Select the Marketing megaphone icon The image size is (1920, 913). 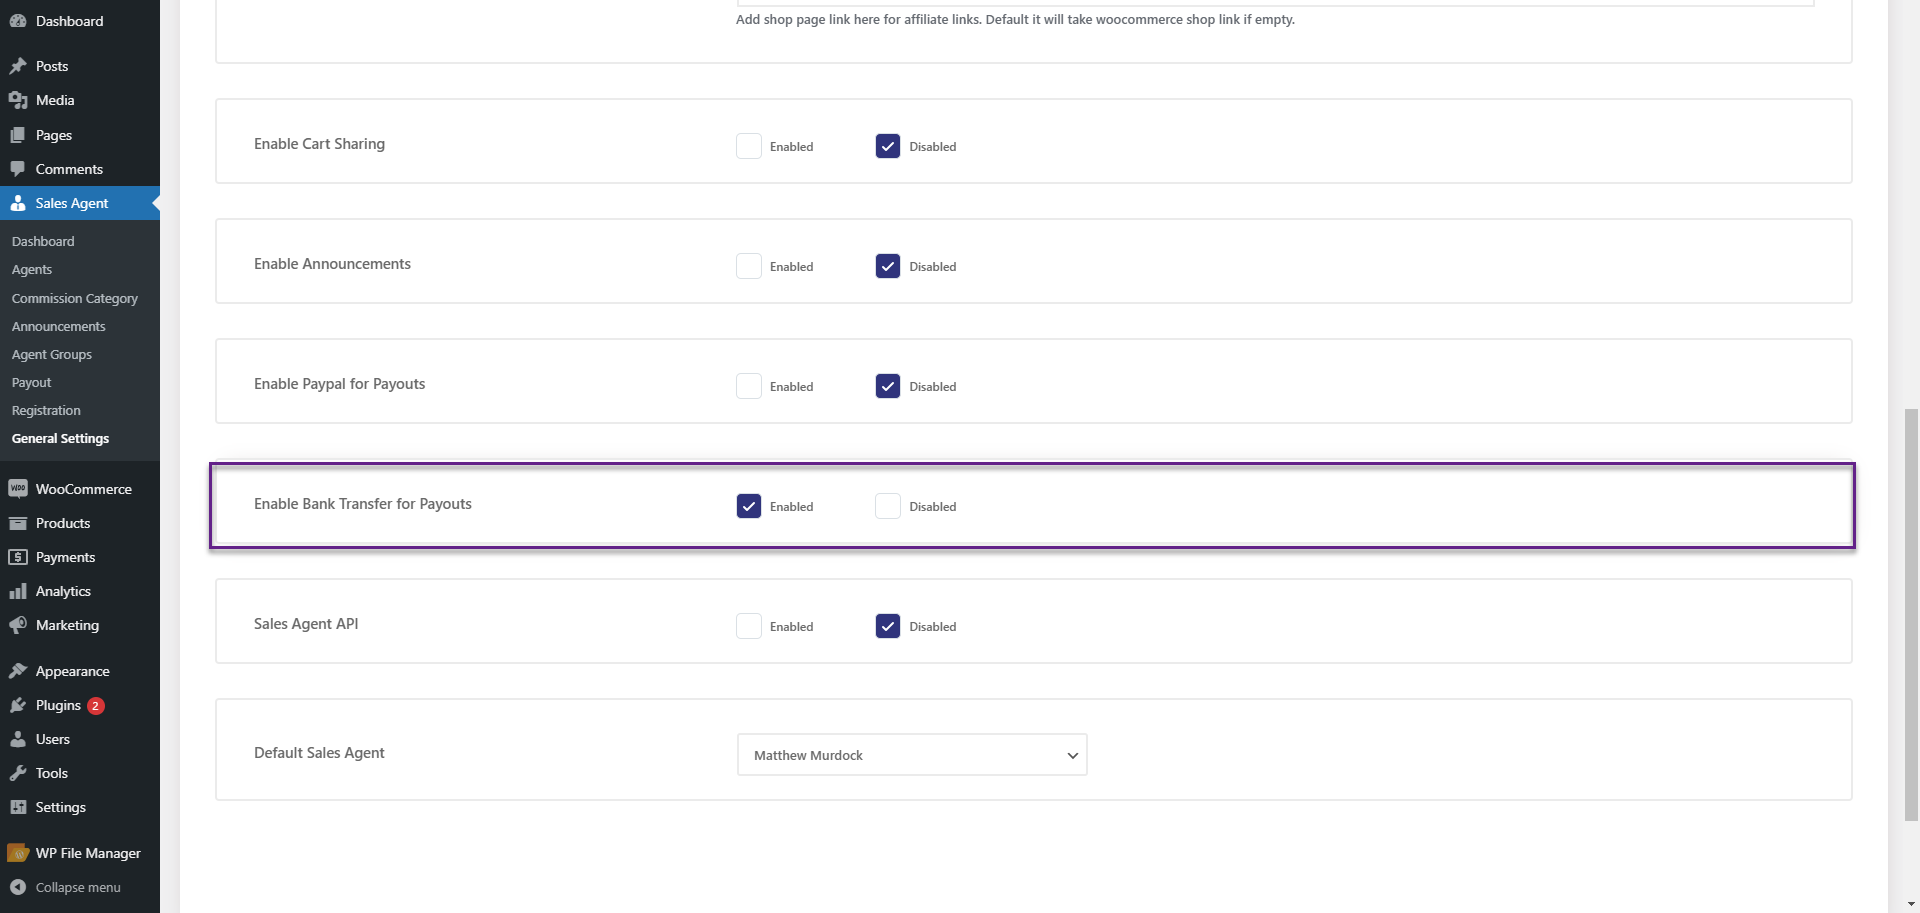[18, 625]
